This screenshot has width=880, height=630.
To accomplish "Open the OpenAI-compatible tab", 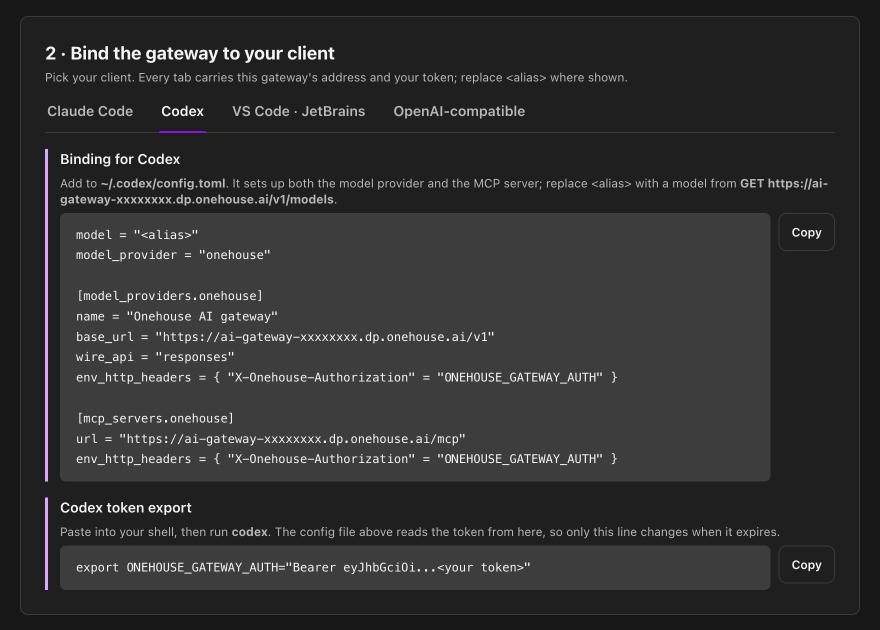I will (459, 111).
